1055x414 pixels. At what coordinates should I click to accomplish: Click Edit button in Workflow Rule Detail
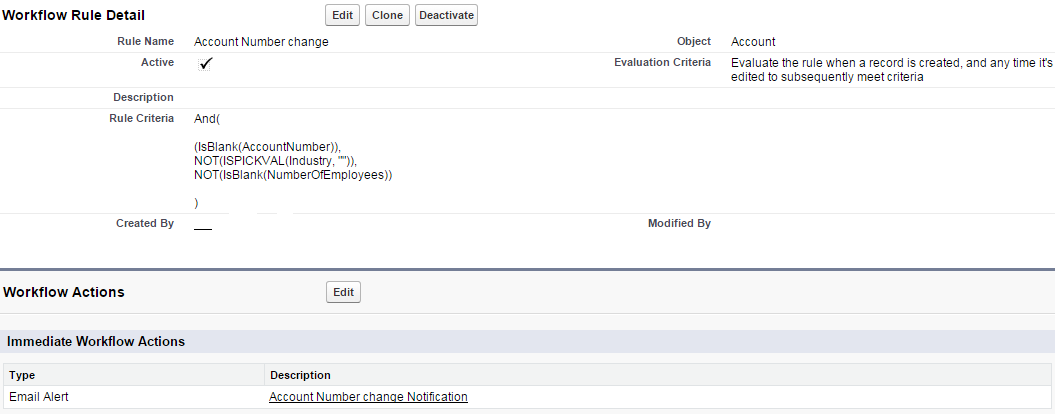point(342,15)
